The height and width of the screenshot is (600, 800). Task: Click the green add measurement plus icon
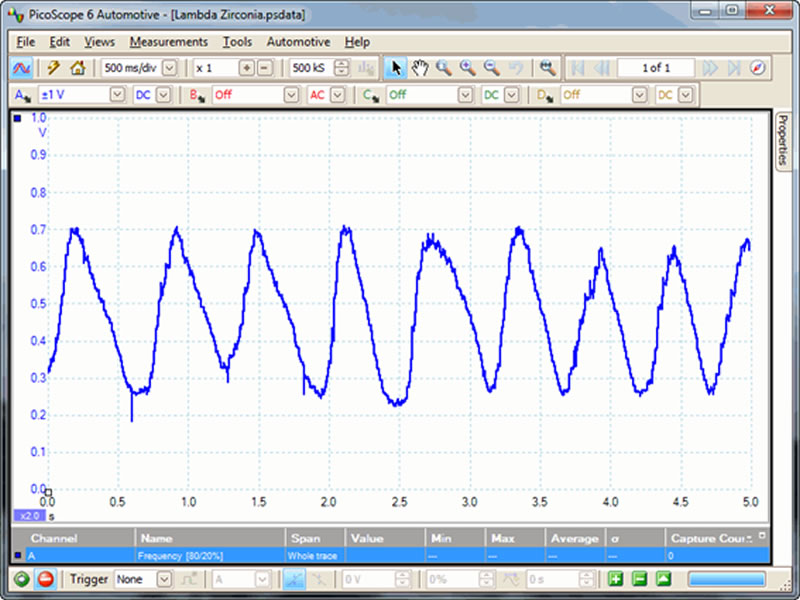[616, 579]
